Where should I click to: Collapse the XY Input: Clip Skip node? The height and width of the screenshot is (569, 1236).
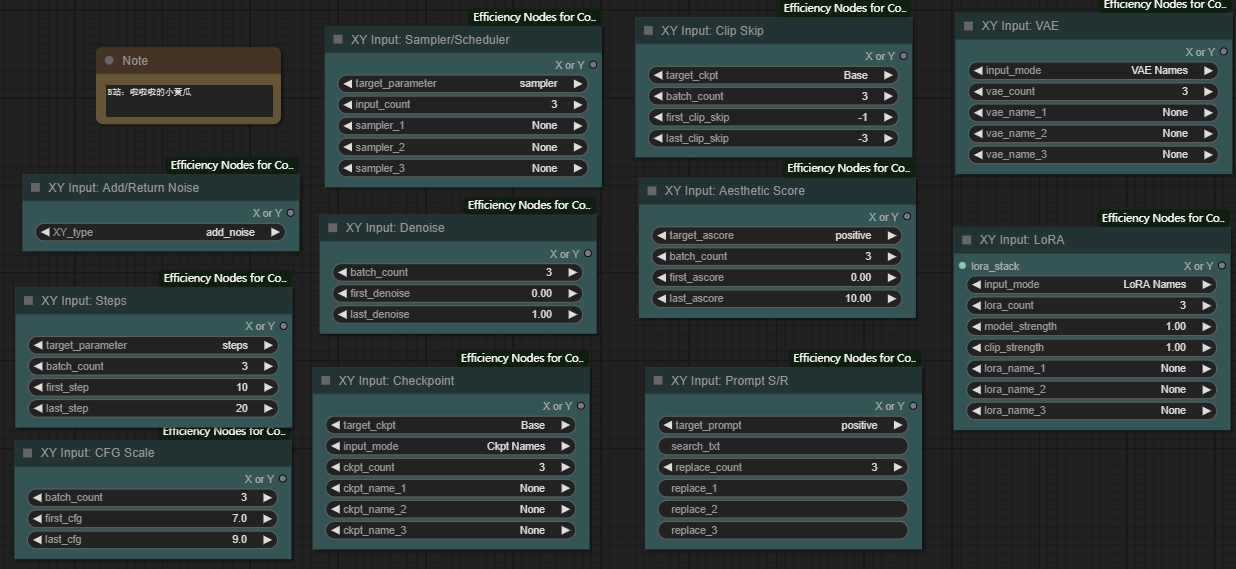click(x=648, y=31)
